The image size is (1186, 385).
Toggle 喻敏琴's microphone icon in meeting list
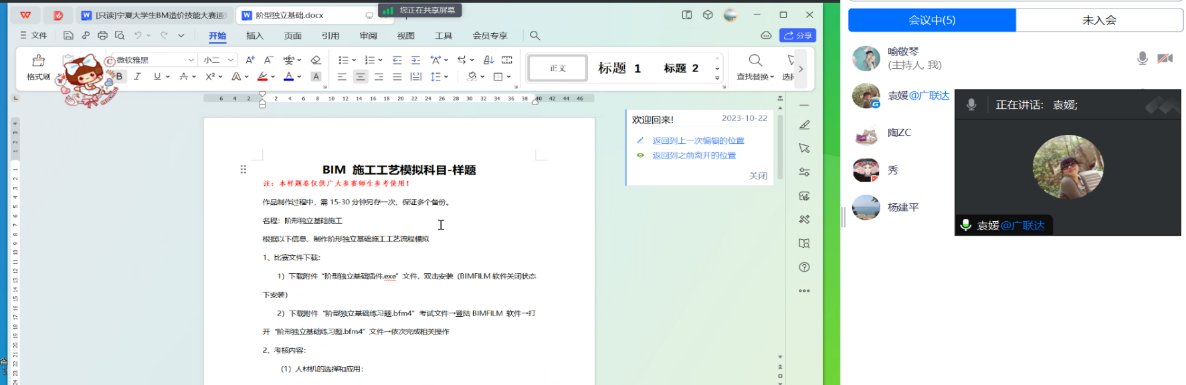[x=1143, y=58]
